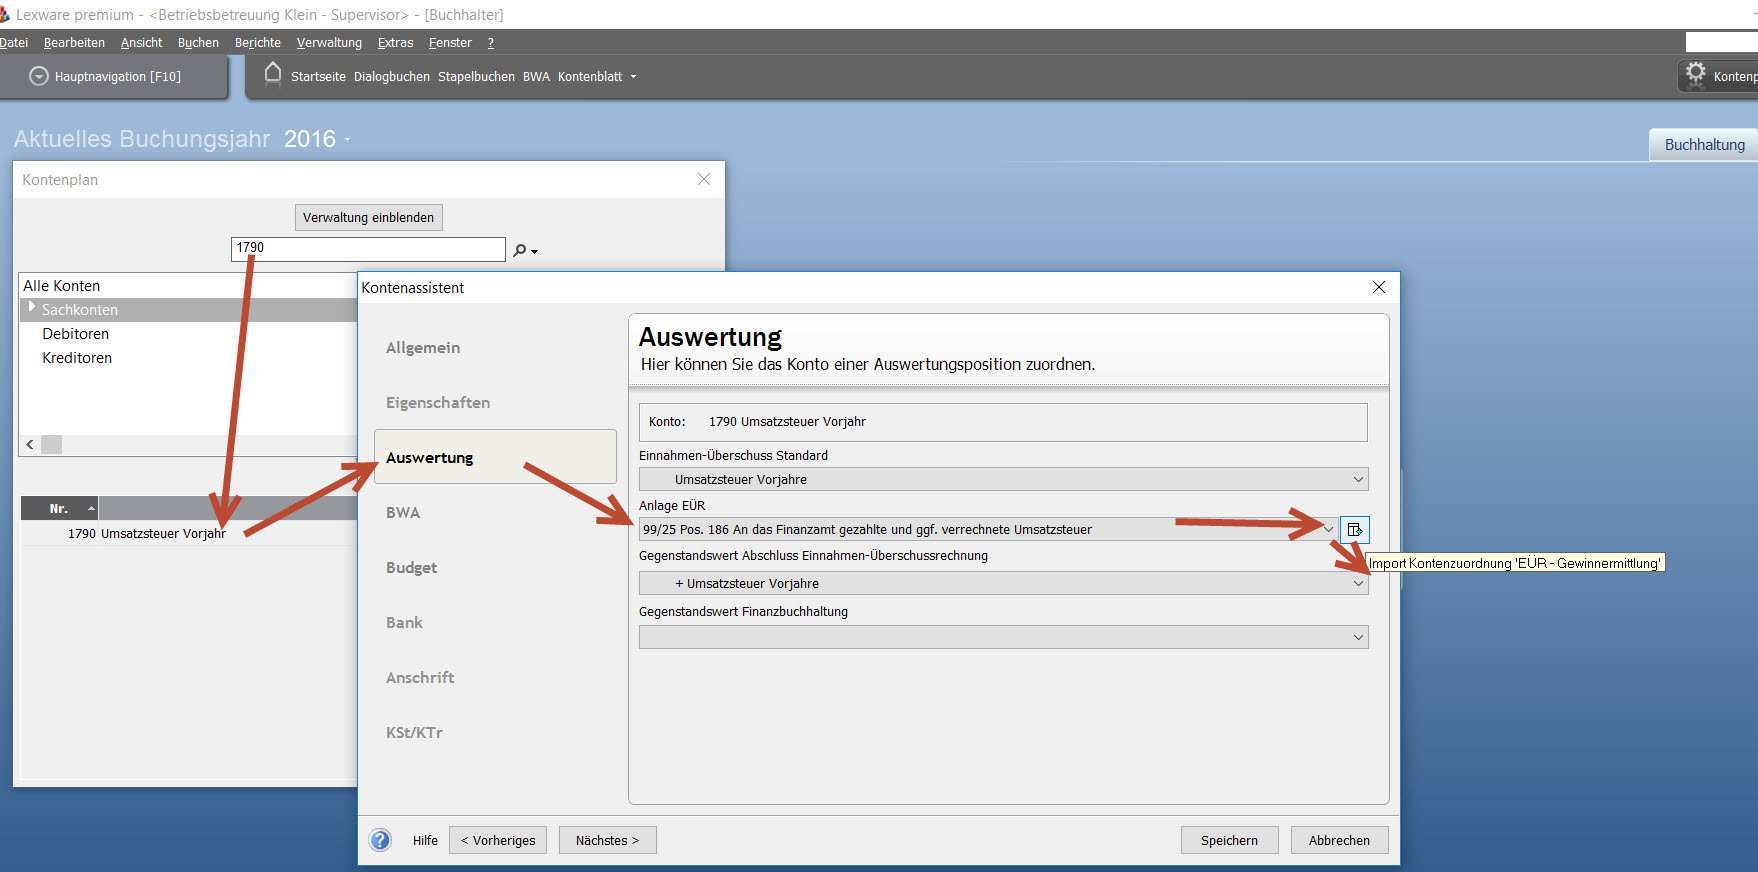This screenshot has width=1758, height=872.
Task: Click the Verwaltung einblenden button
Action: pos(368,217)
